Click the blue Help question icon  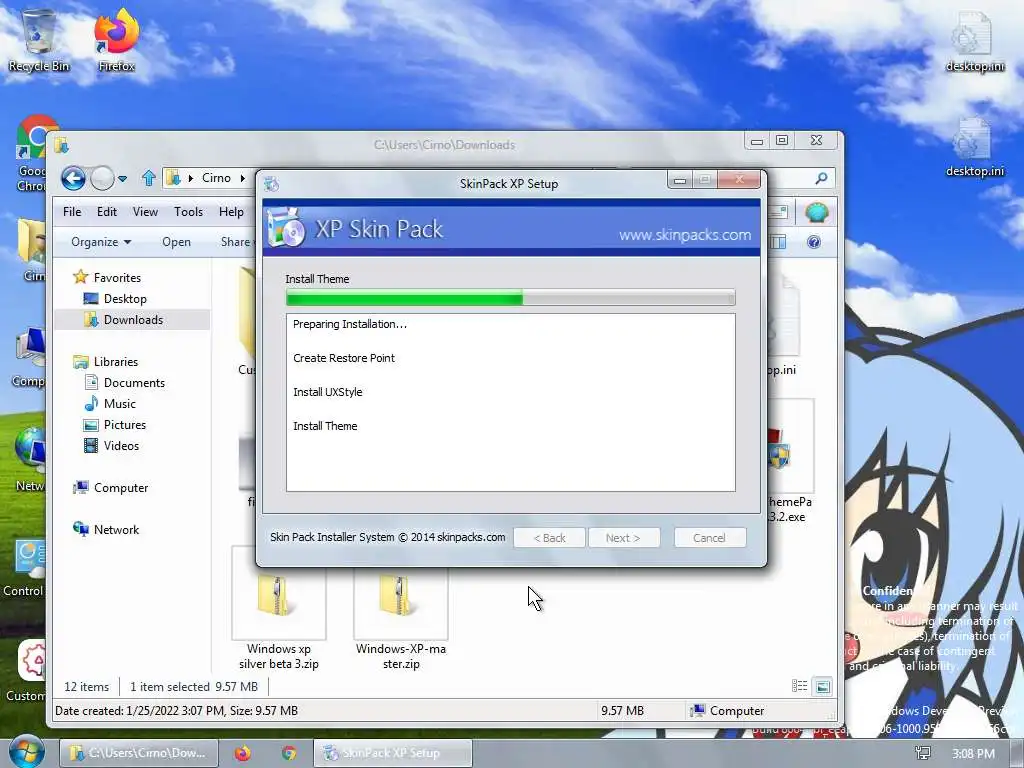(x=814, y=242)
